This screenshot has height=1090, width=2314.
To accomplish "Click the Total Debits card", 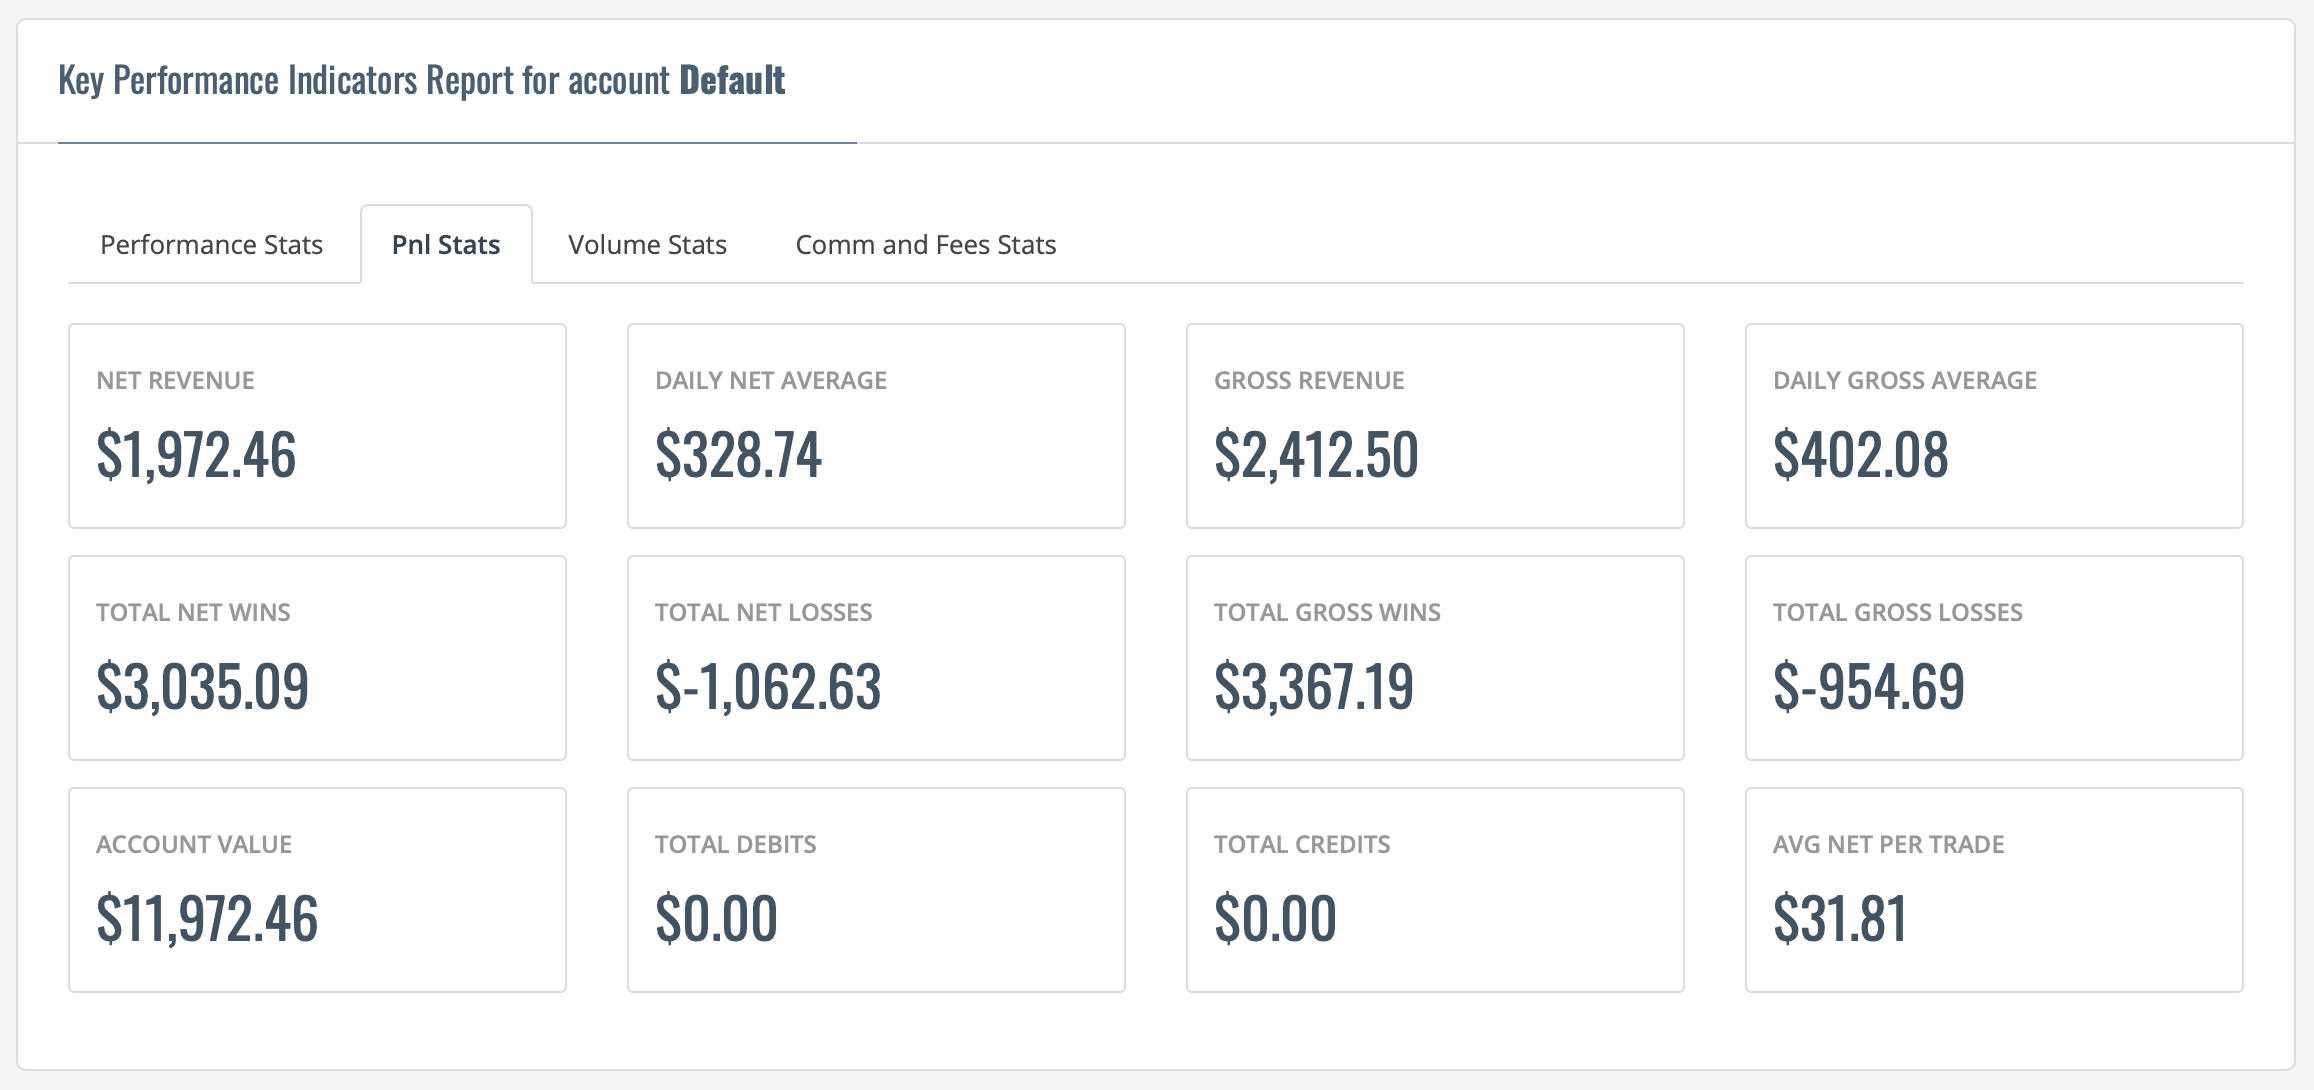I will tap(876, 890).
